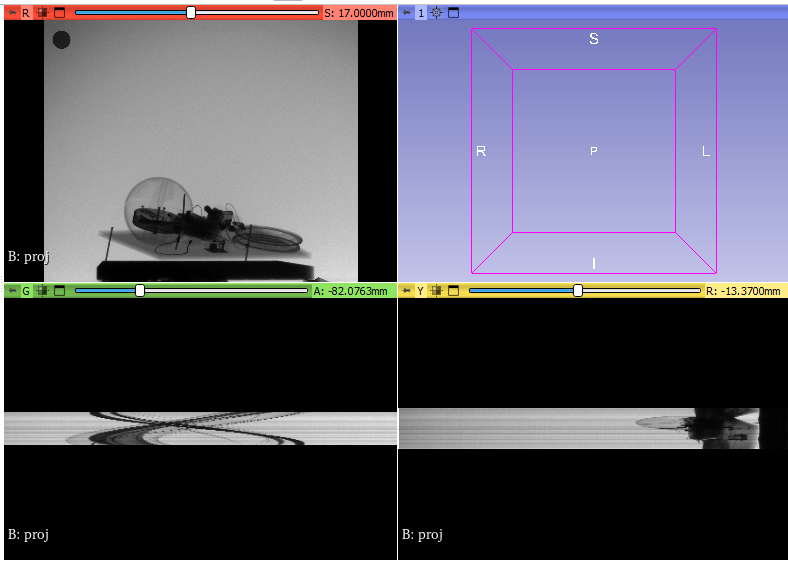This screenshot has height=563, width=788.
Task: Click the "1" label in 3D view header
Action: tap(421, 13)
